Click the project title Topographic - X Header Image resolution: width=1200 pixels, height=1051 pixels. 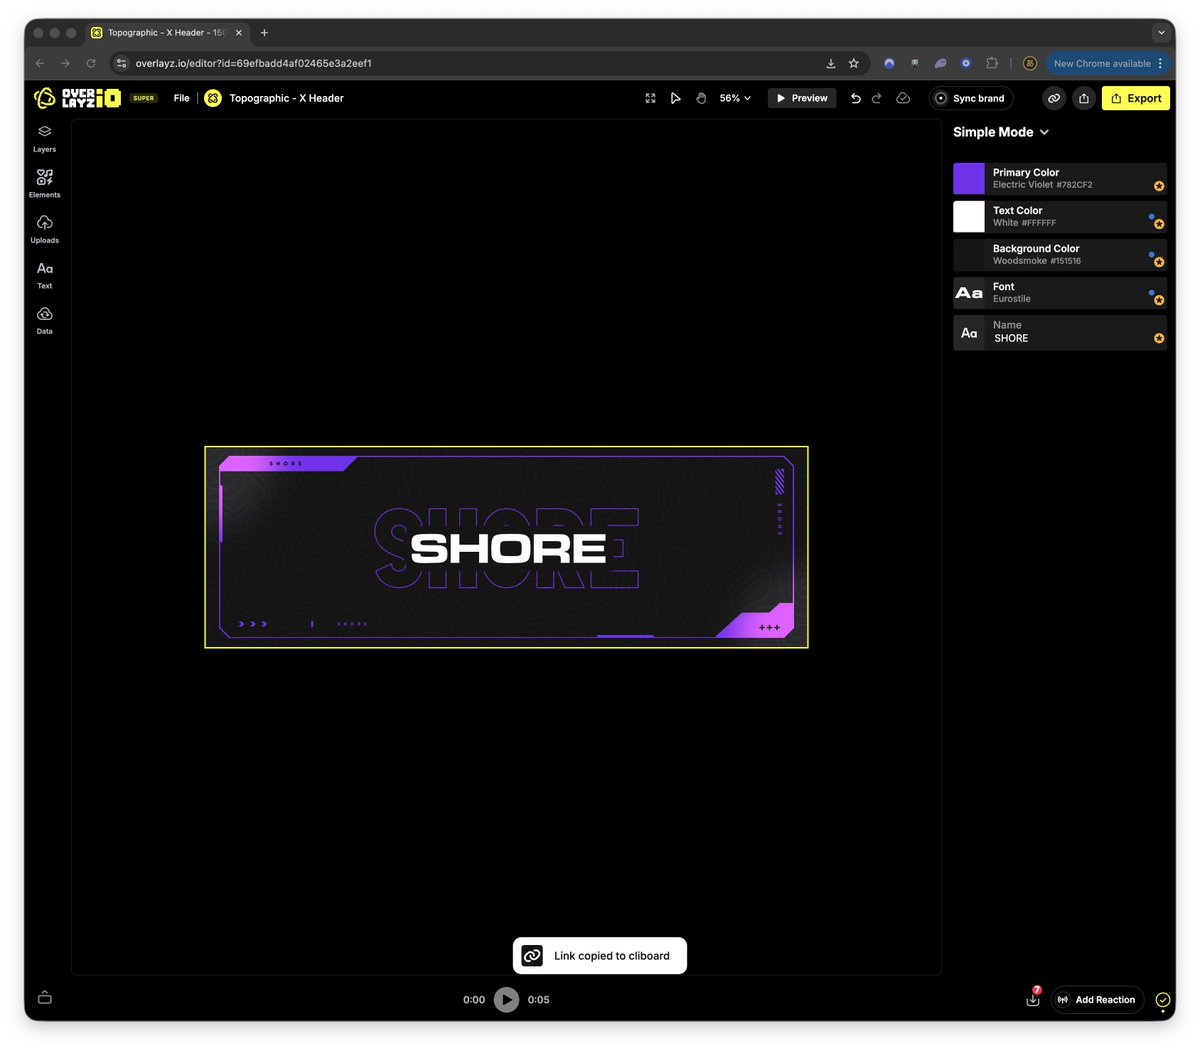click(286, 98)
